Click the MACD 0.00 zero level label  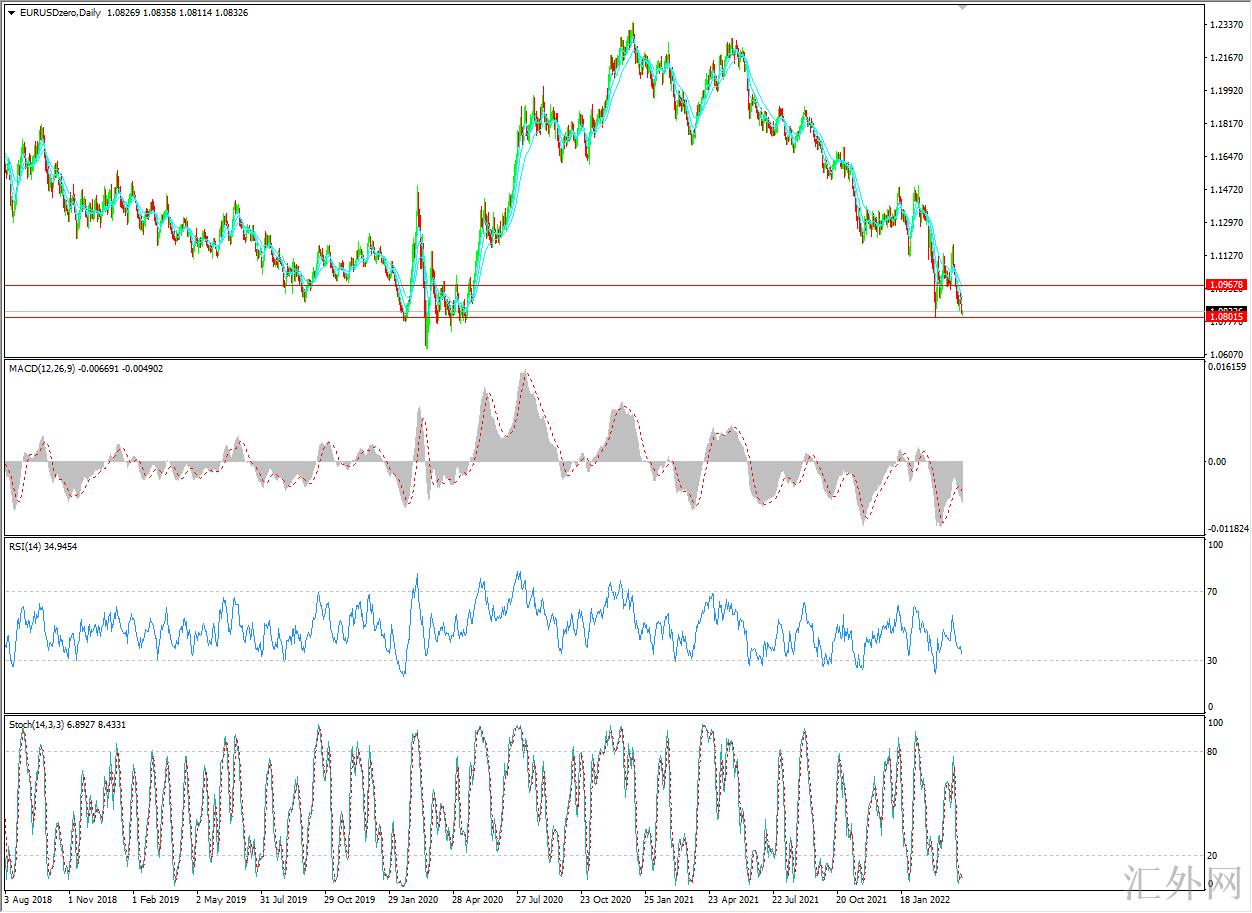(x=1216, y=462)
